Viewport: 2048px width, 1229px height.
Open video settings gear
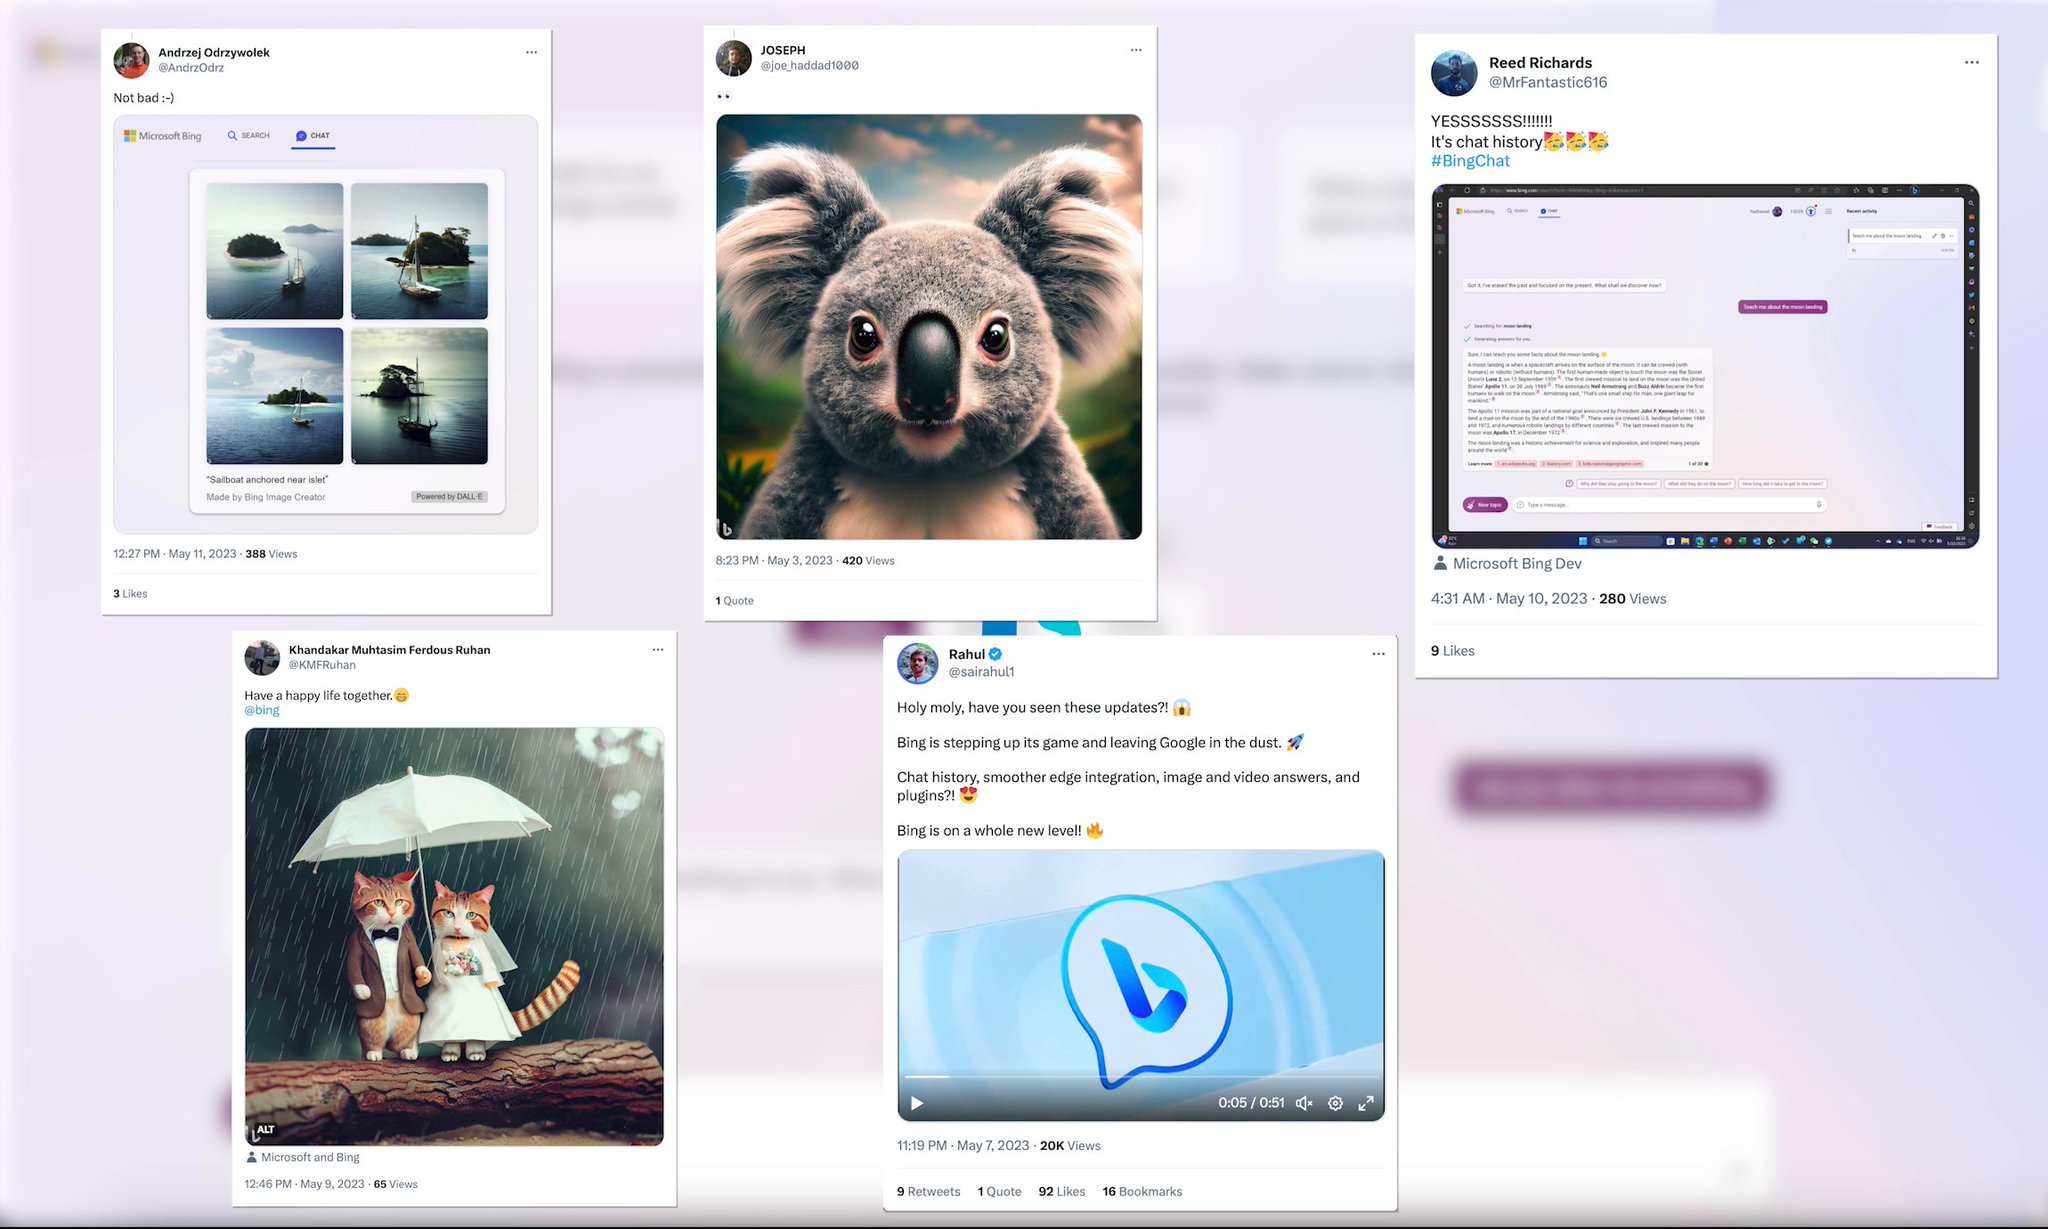pyautogui.click(x=1335, y=1103)
